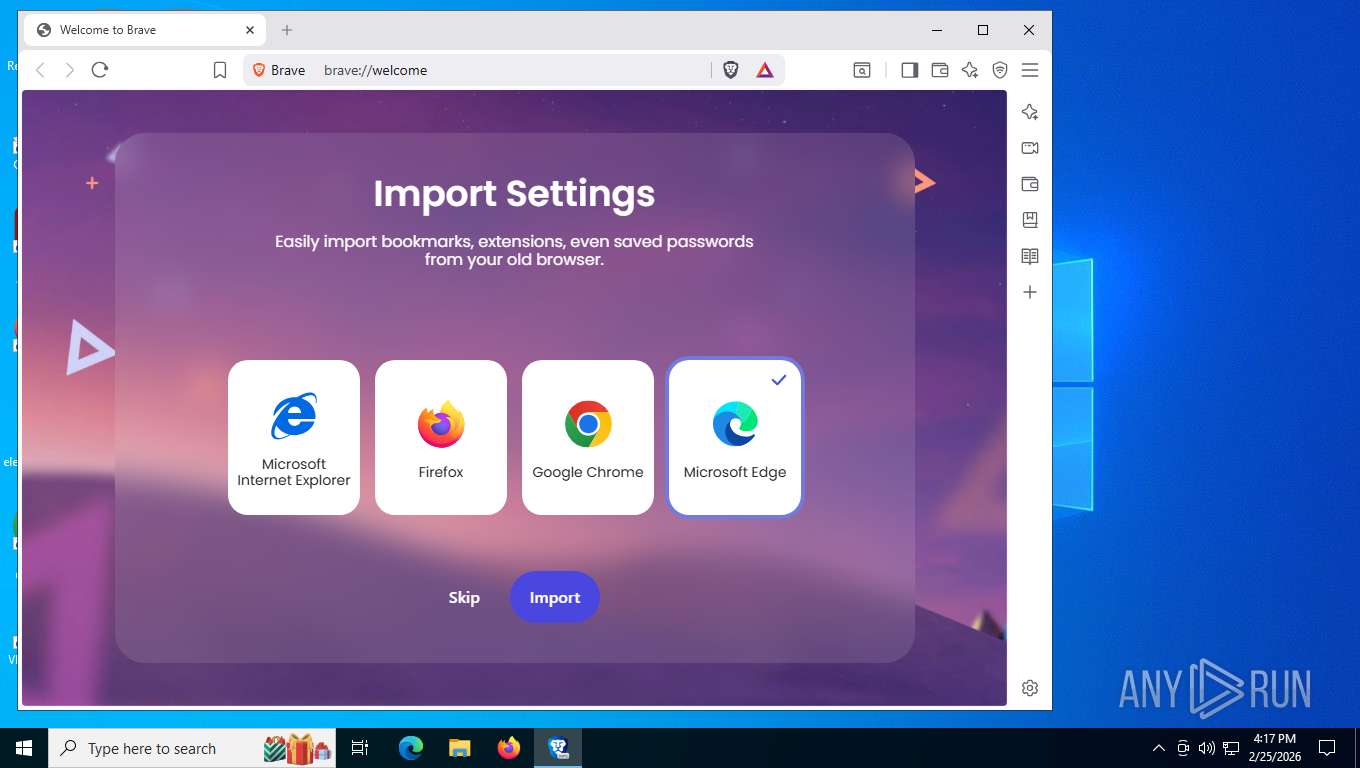
Task: Reload the Brave welcome page
Action: click(x=100, y=70)
